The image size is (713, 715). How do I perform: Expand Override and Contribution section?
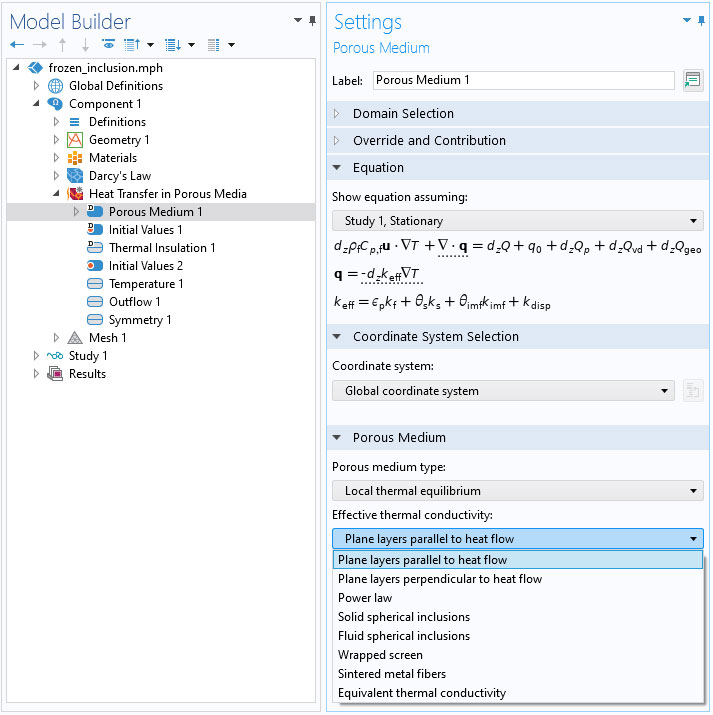pyautogui.click(x=429, y=141)
